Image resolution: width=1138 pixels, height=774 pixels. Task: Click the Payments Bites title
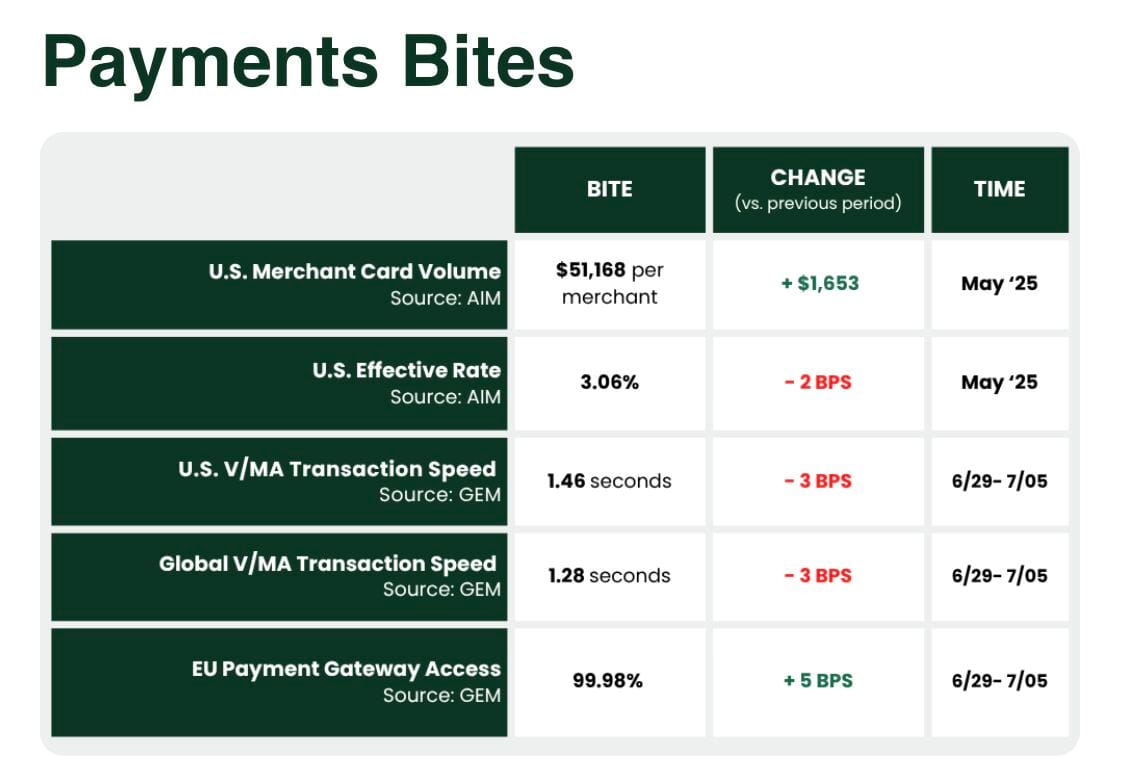(x=308, y=62)
